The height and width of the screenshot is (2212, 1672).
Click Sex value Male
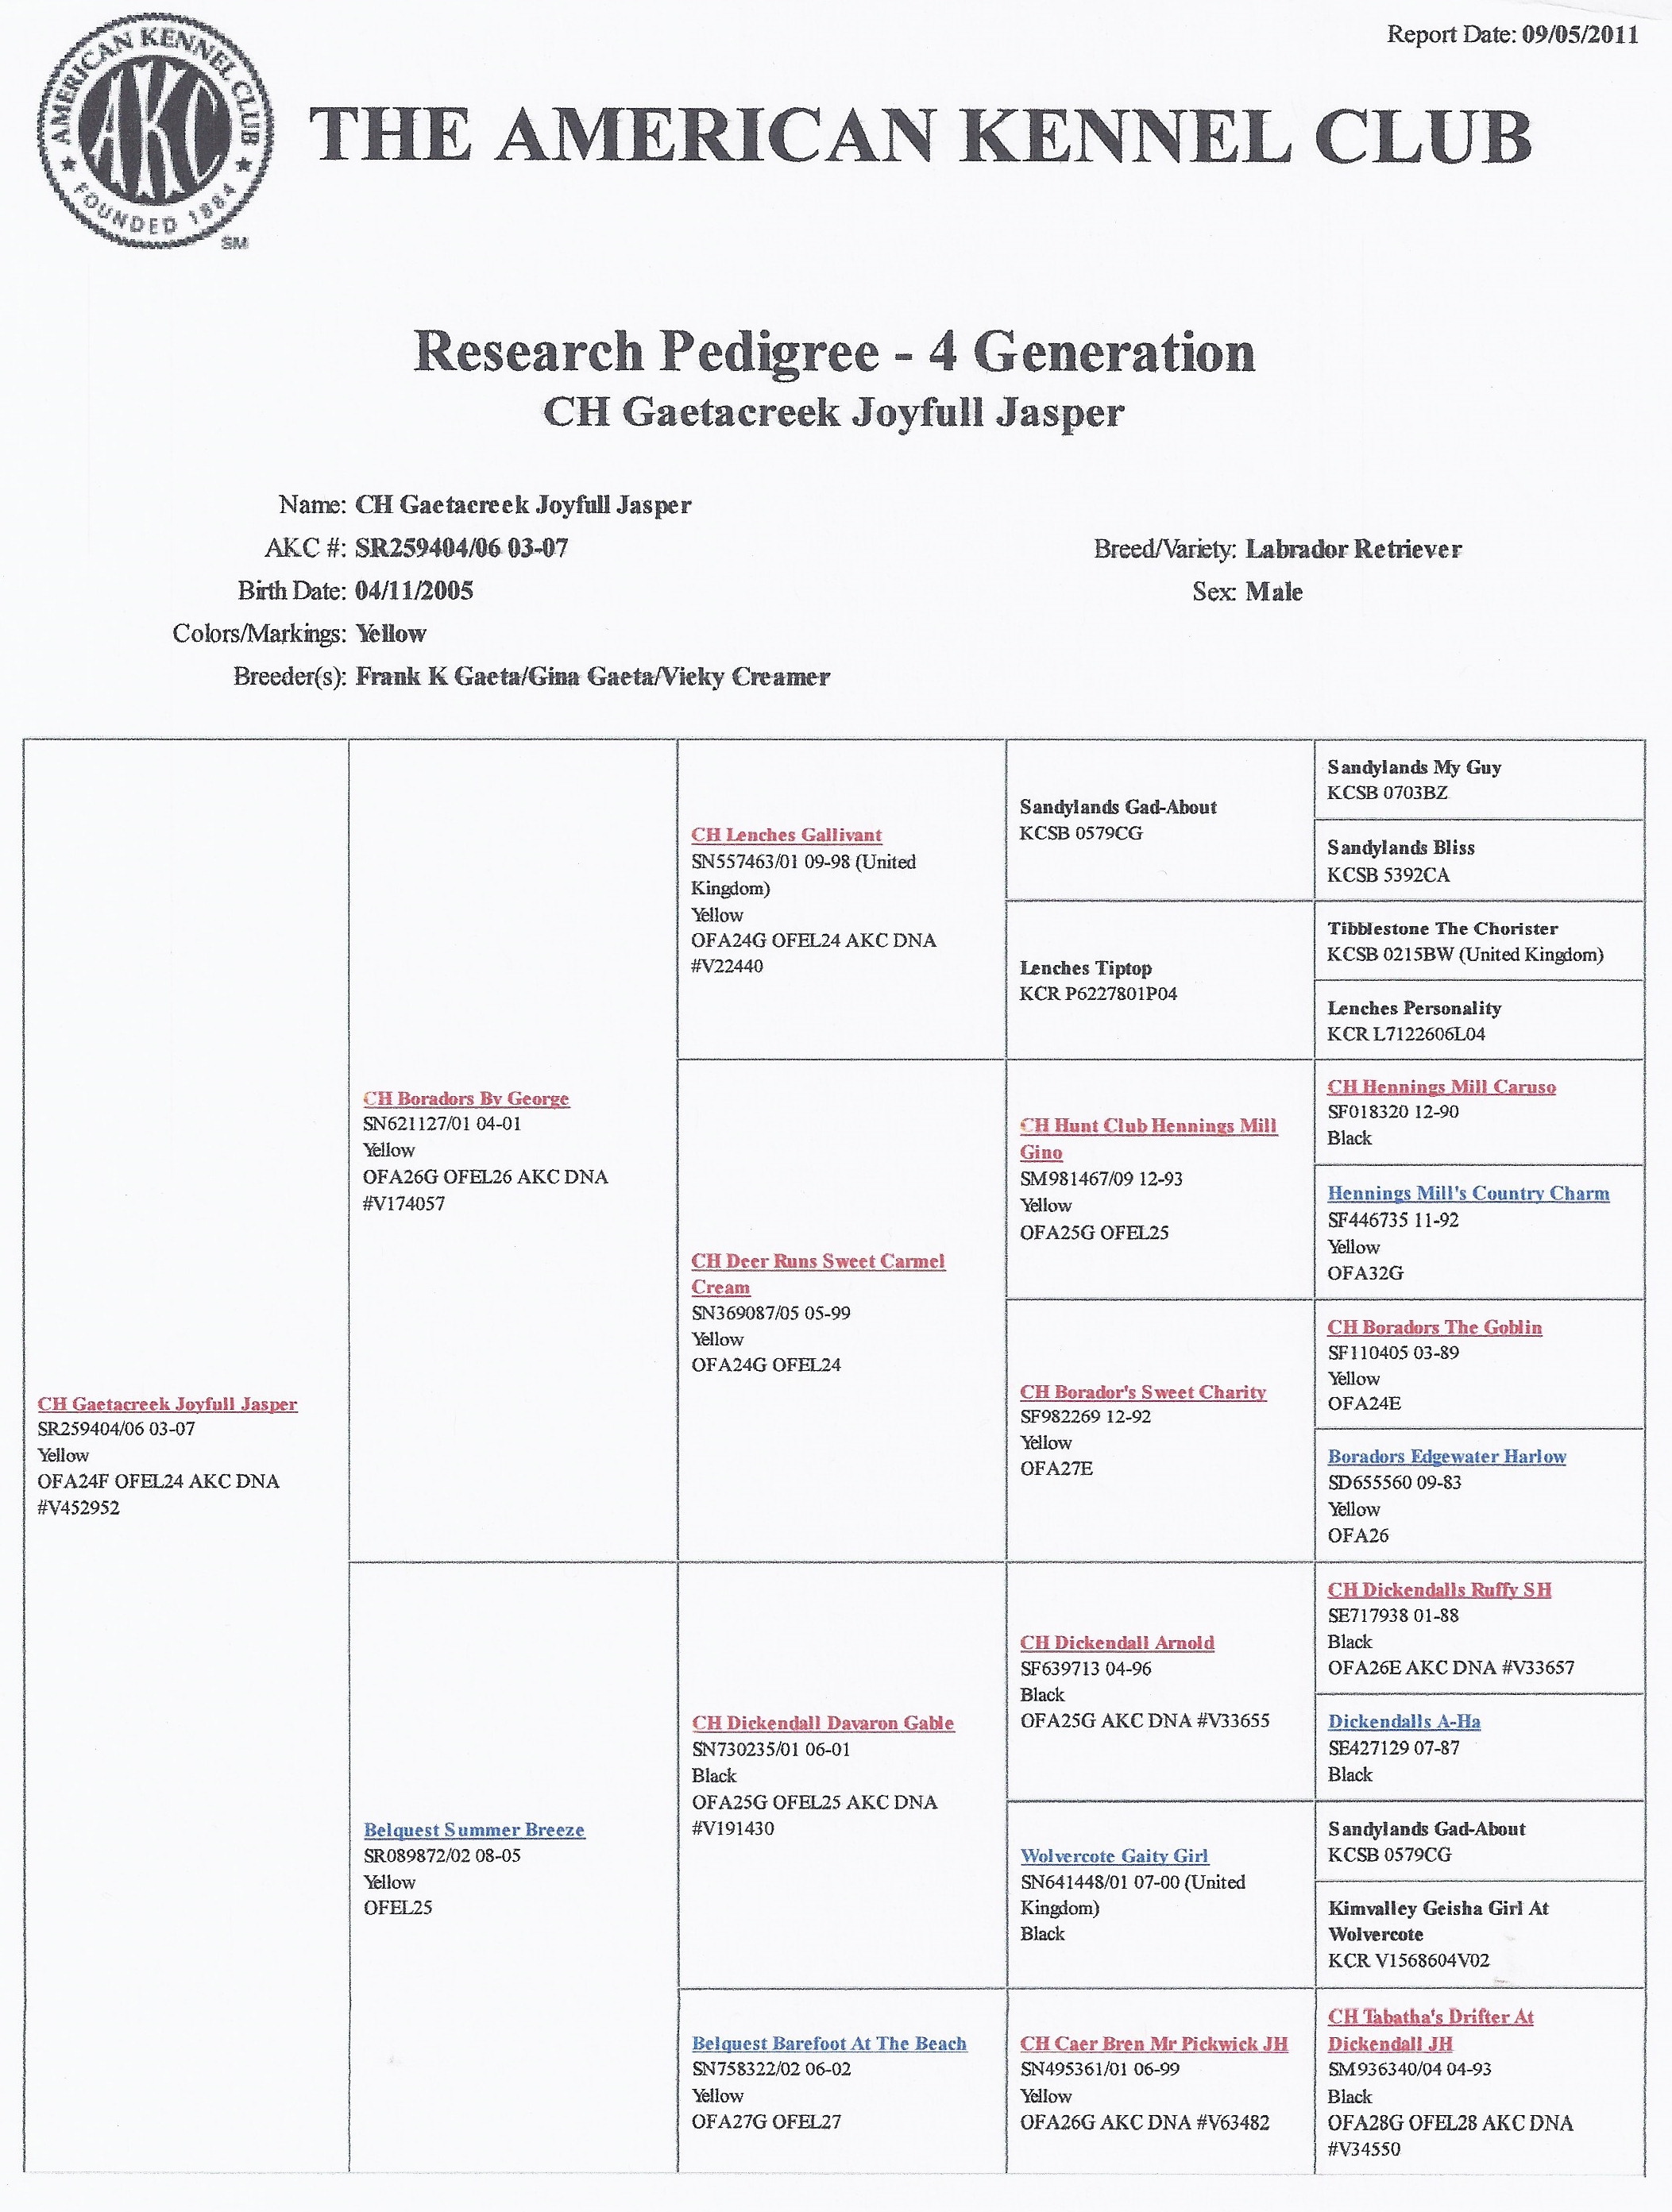tap(1273, 592)
